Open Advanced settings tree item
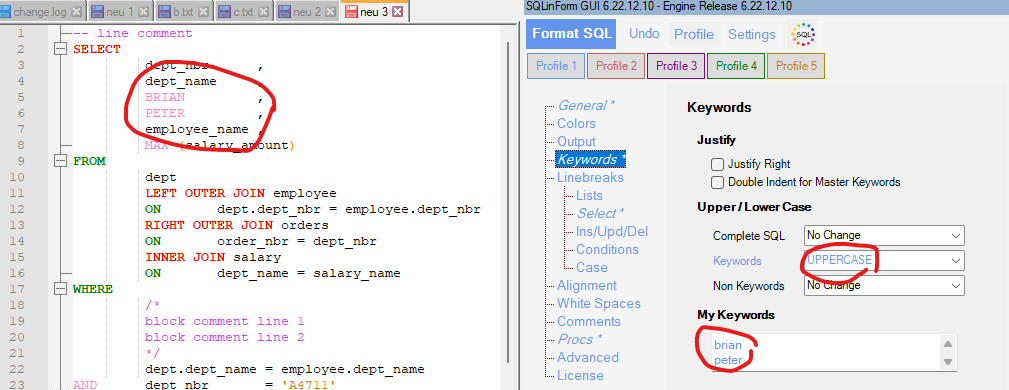The width and height of the screenshot is (1009, 390). (588, 358)
